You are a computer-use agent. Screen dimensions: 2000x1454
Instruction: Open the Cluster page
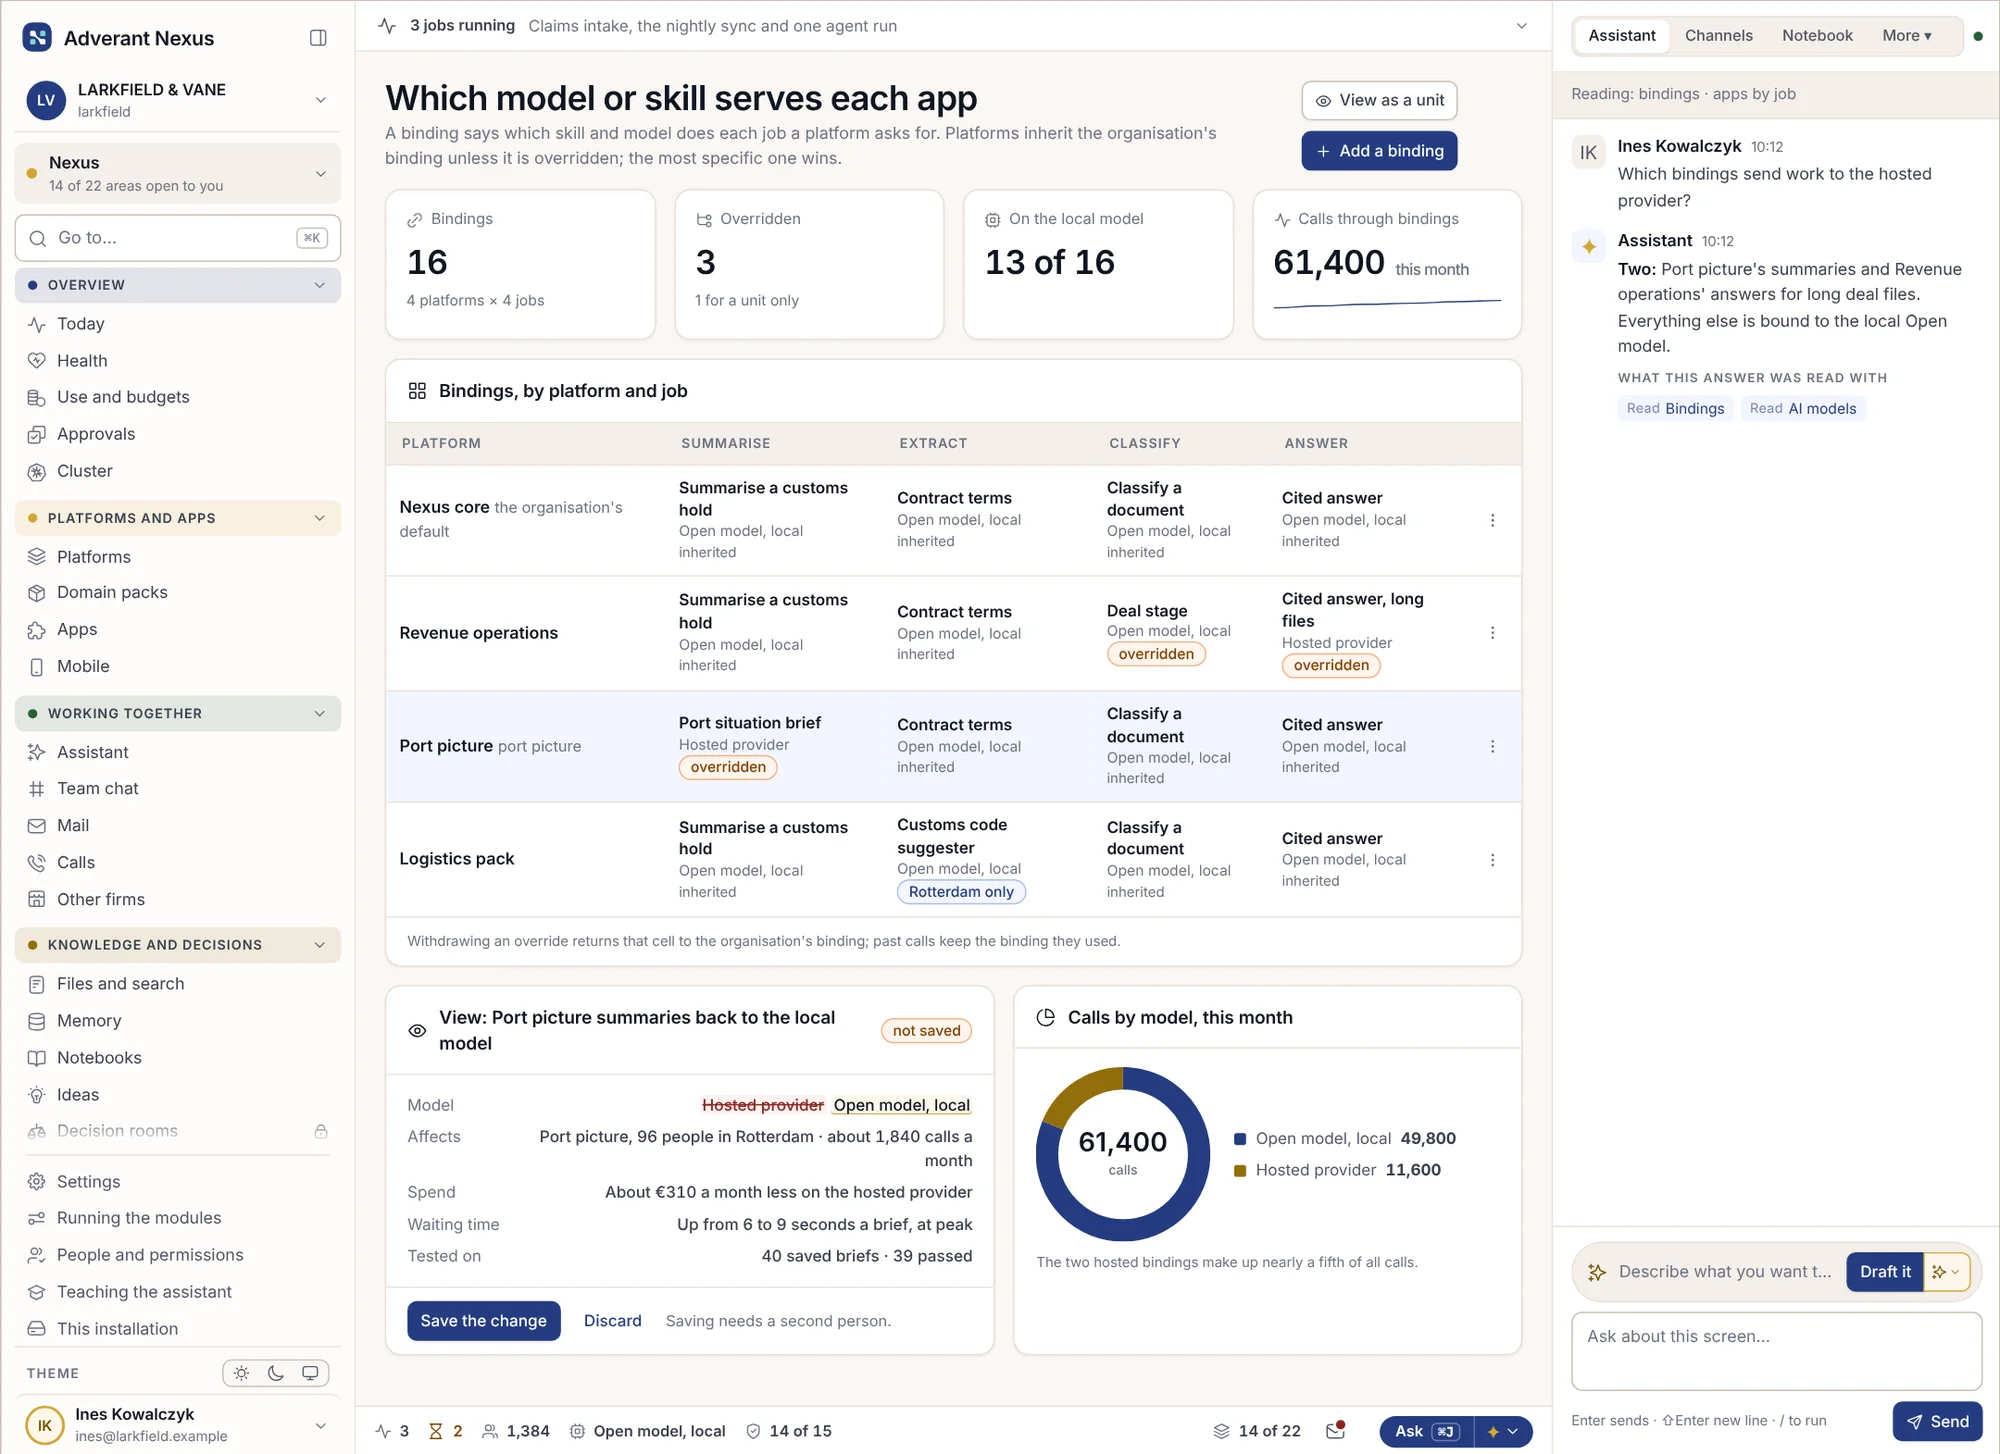point(84,471)
